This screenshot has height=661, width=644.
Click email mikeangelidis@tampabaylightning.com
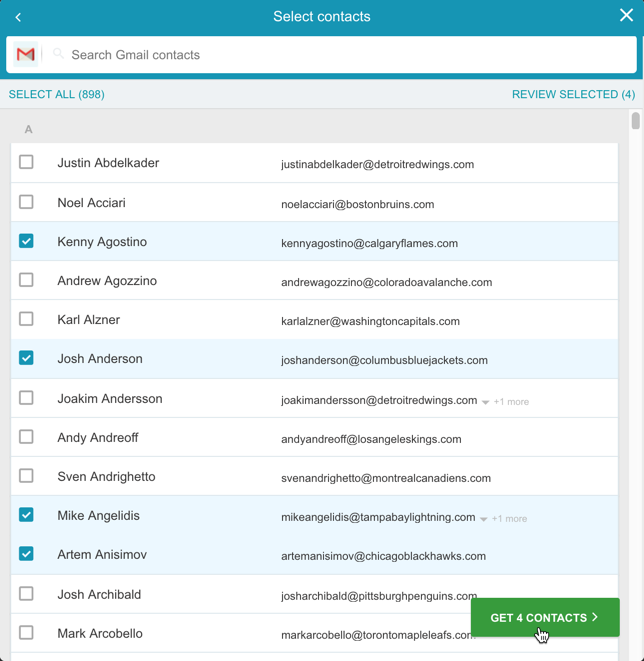click(x=378, y=517)
